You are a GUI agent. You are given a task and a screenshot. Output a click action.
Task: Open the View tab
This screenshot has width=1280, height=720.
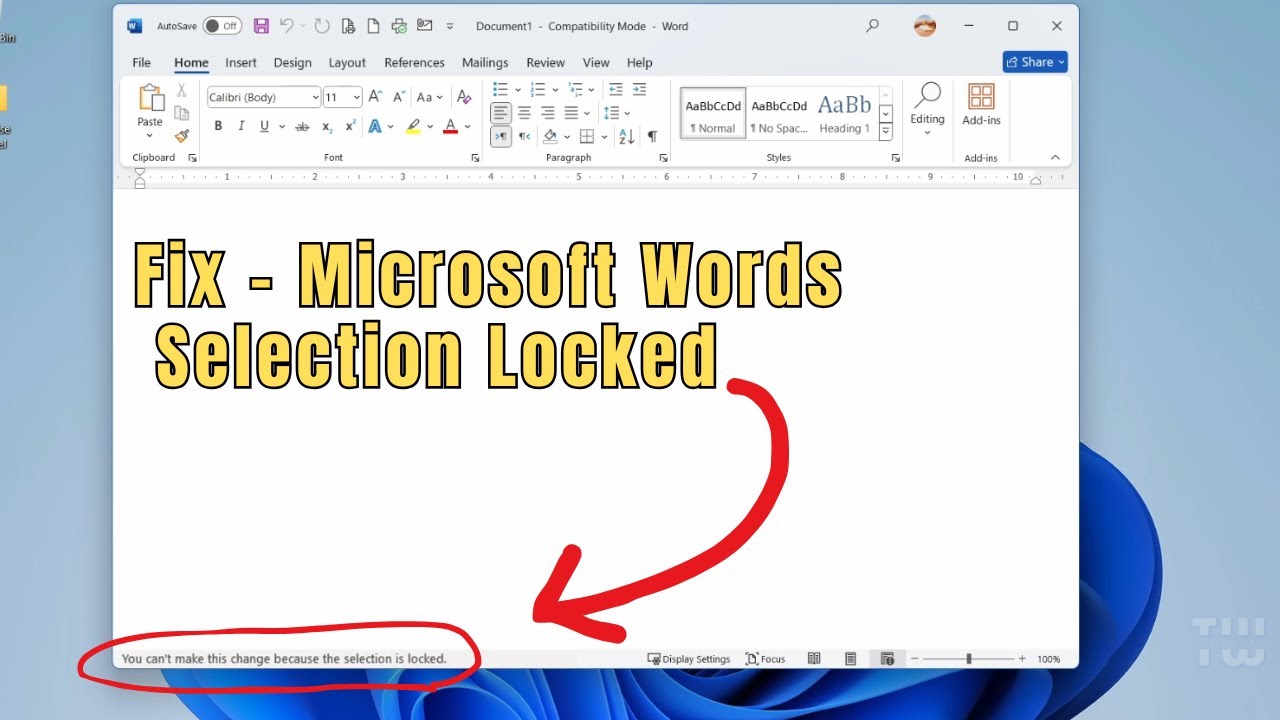point(596,62)
